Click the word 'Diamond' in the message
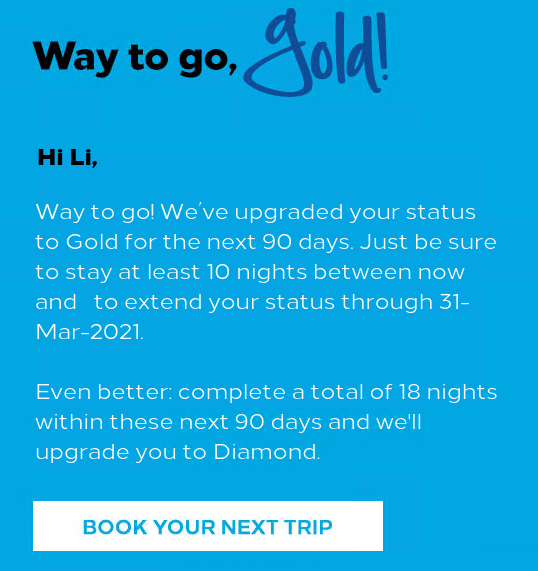 tap(265, 452)
